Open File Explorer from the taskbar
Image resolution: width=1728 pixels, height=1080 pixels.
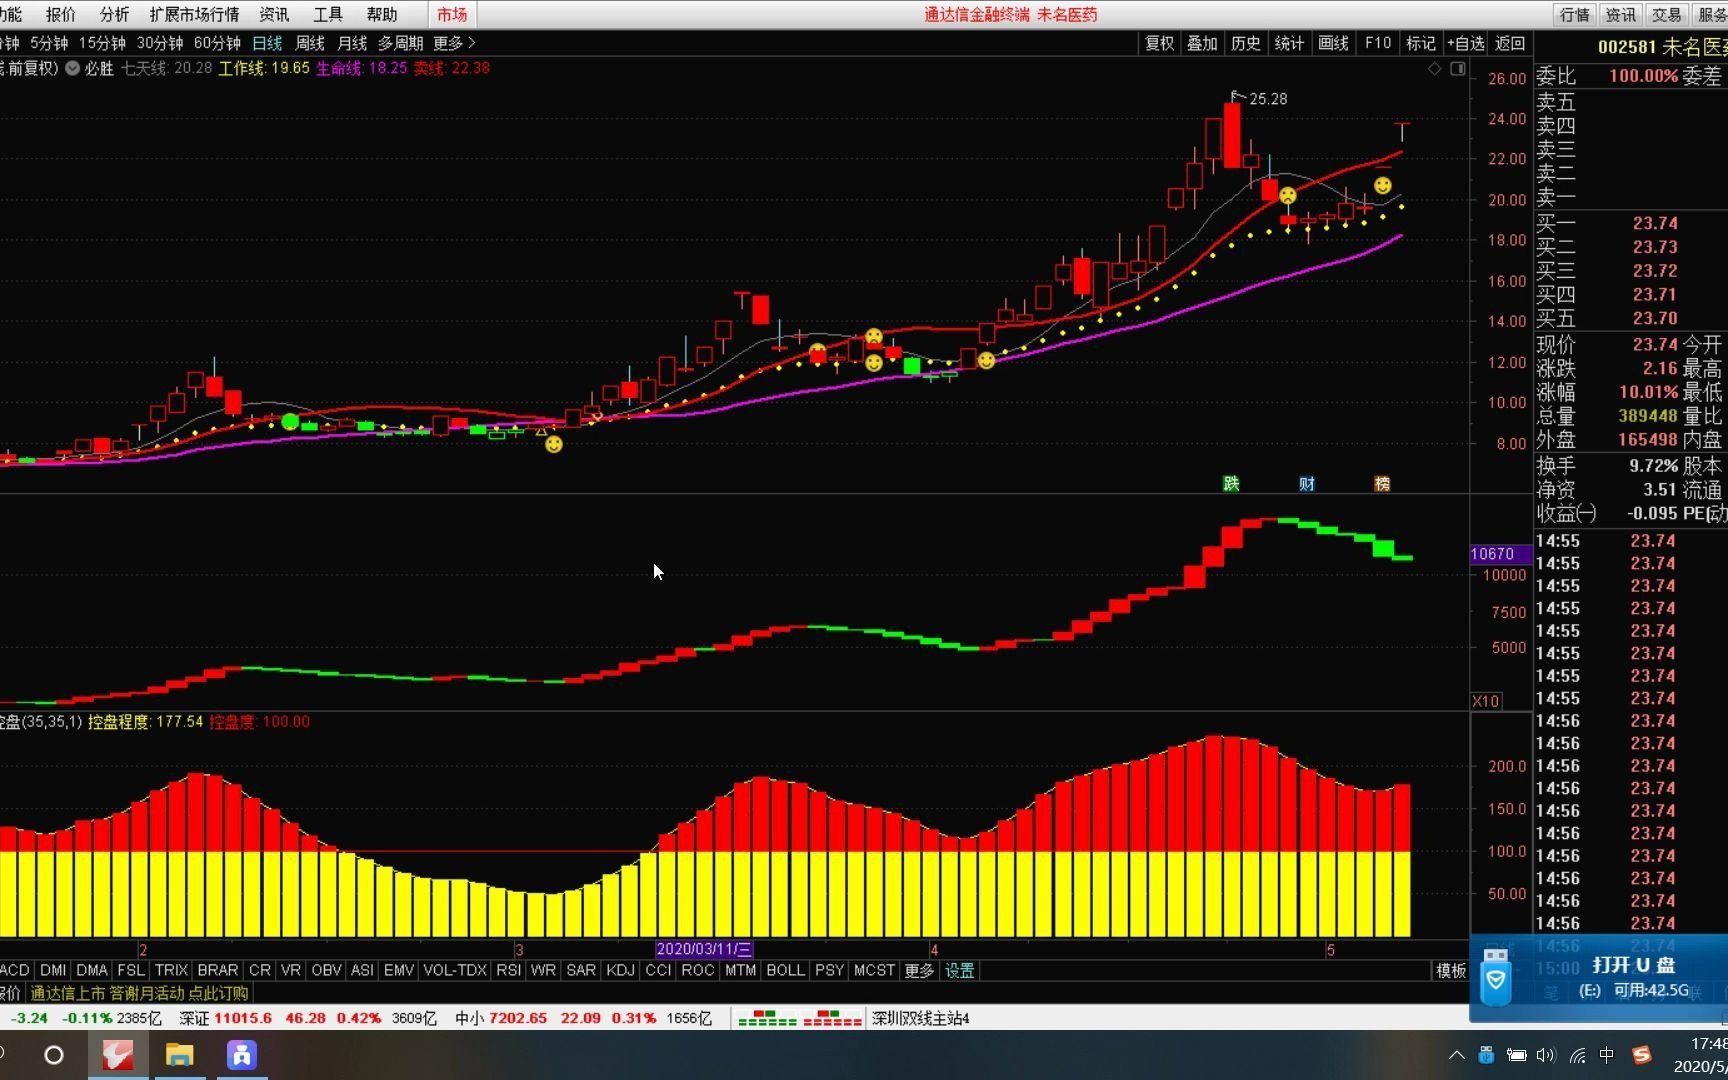coord(180,1055)
